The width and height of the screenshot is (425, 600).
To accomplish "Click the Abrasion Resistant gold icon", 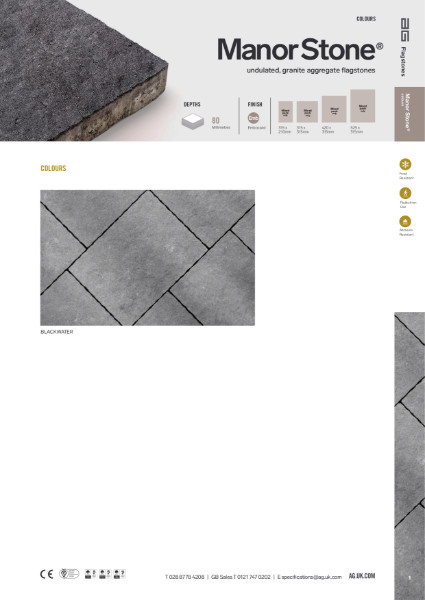I will click(x=405, y=222).
